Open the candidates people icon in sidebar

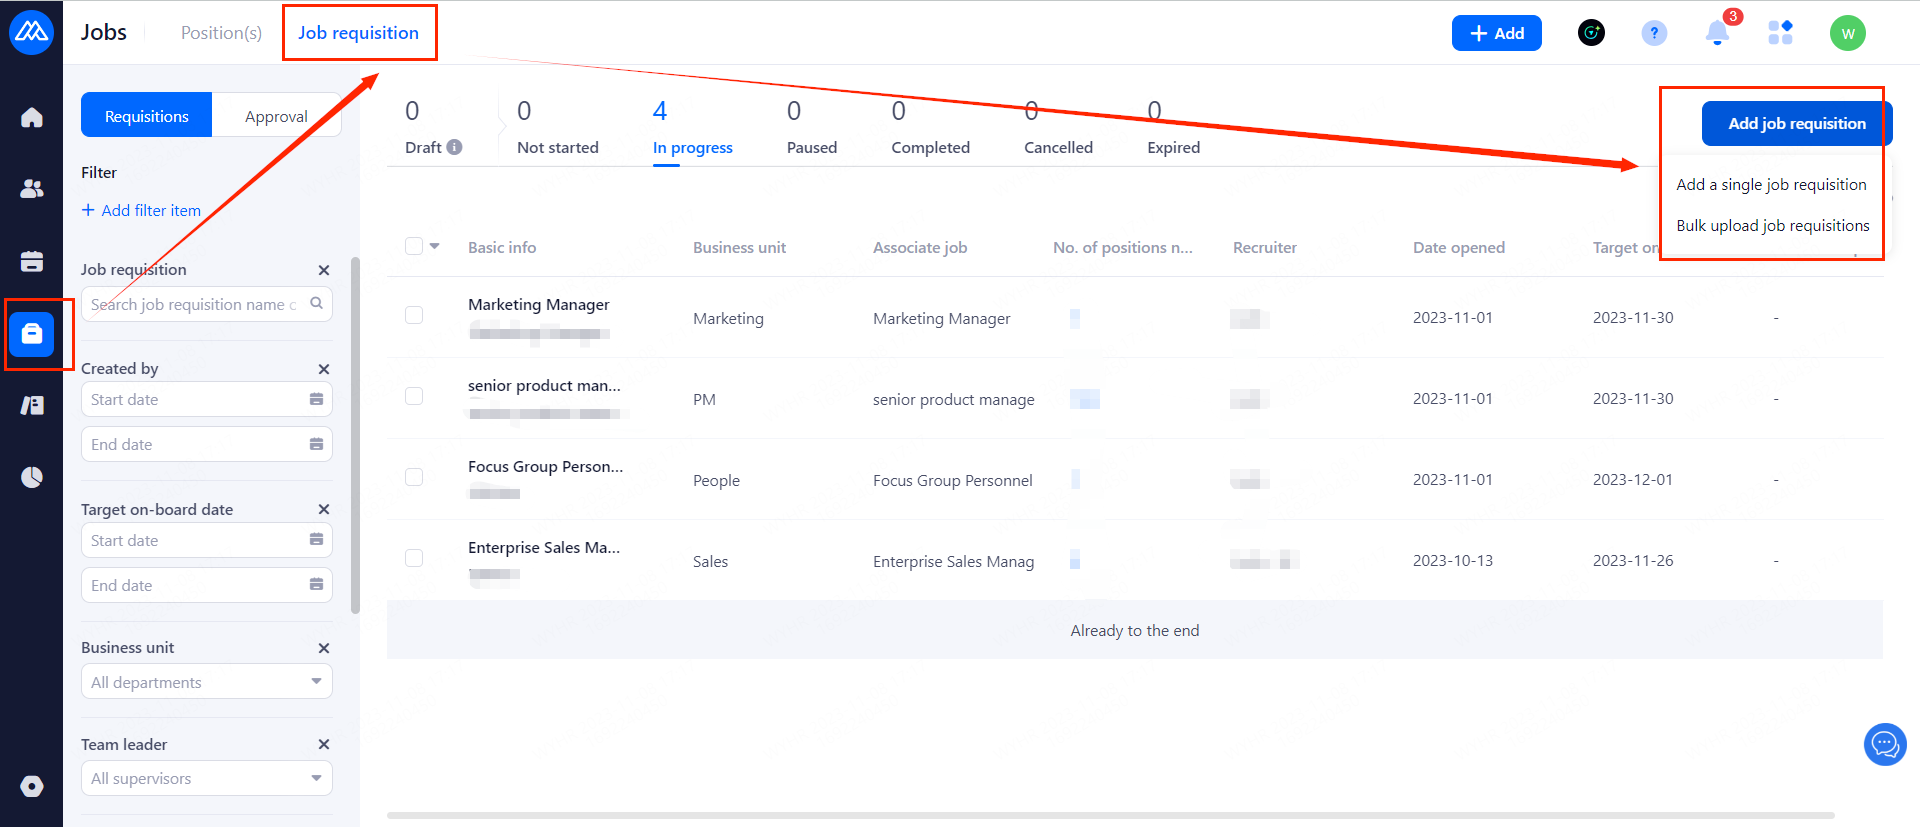(32, 189)
